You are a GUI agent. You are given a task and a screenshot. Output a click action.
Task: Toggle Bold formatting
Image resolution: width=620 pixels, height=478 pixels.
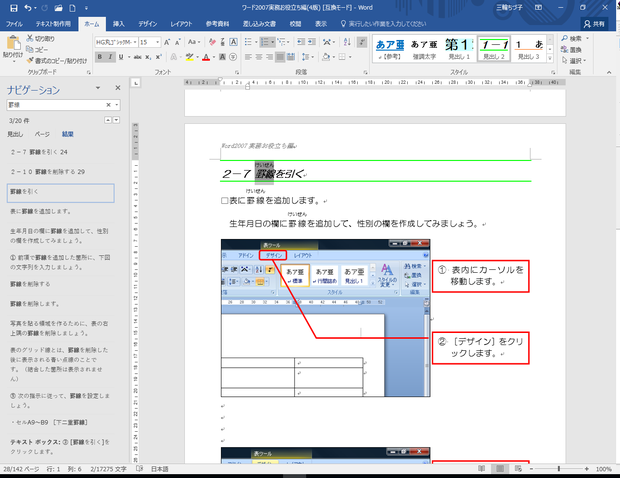(100, 57)
